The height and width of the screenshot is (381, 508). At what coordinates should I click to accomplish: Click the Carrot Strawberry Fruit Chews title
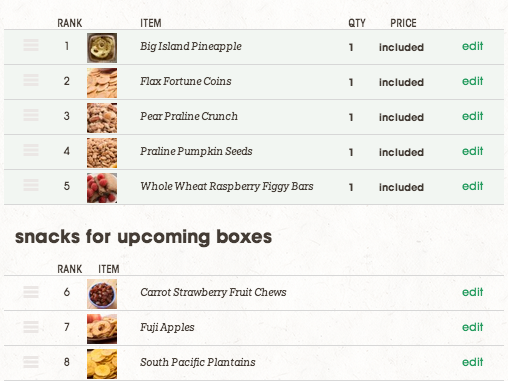tap(213, 292)
